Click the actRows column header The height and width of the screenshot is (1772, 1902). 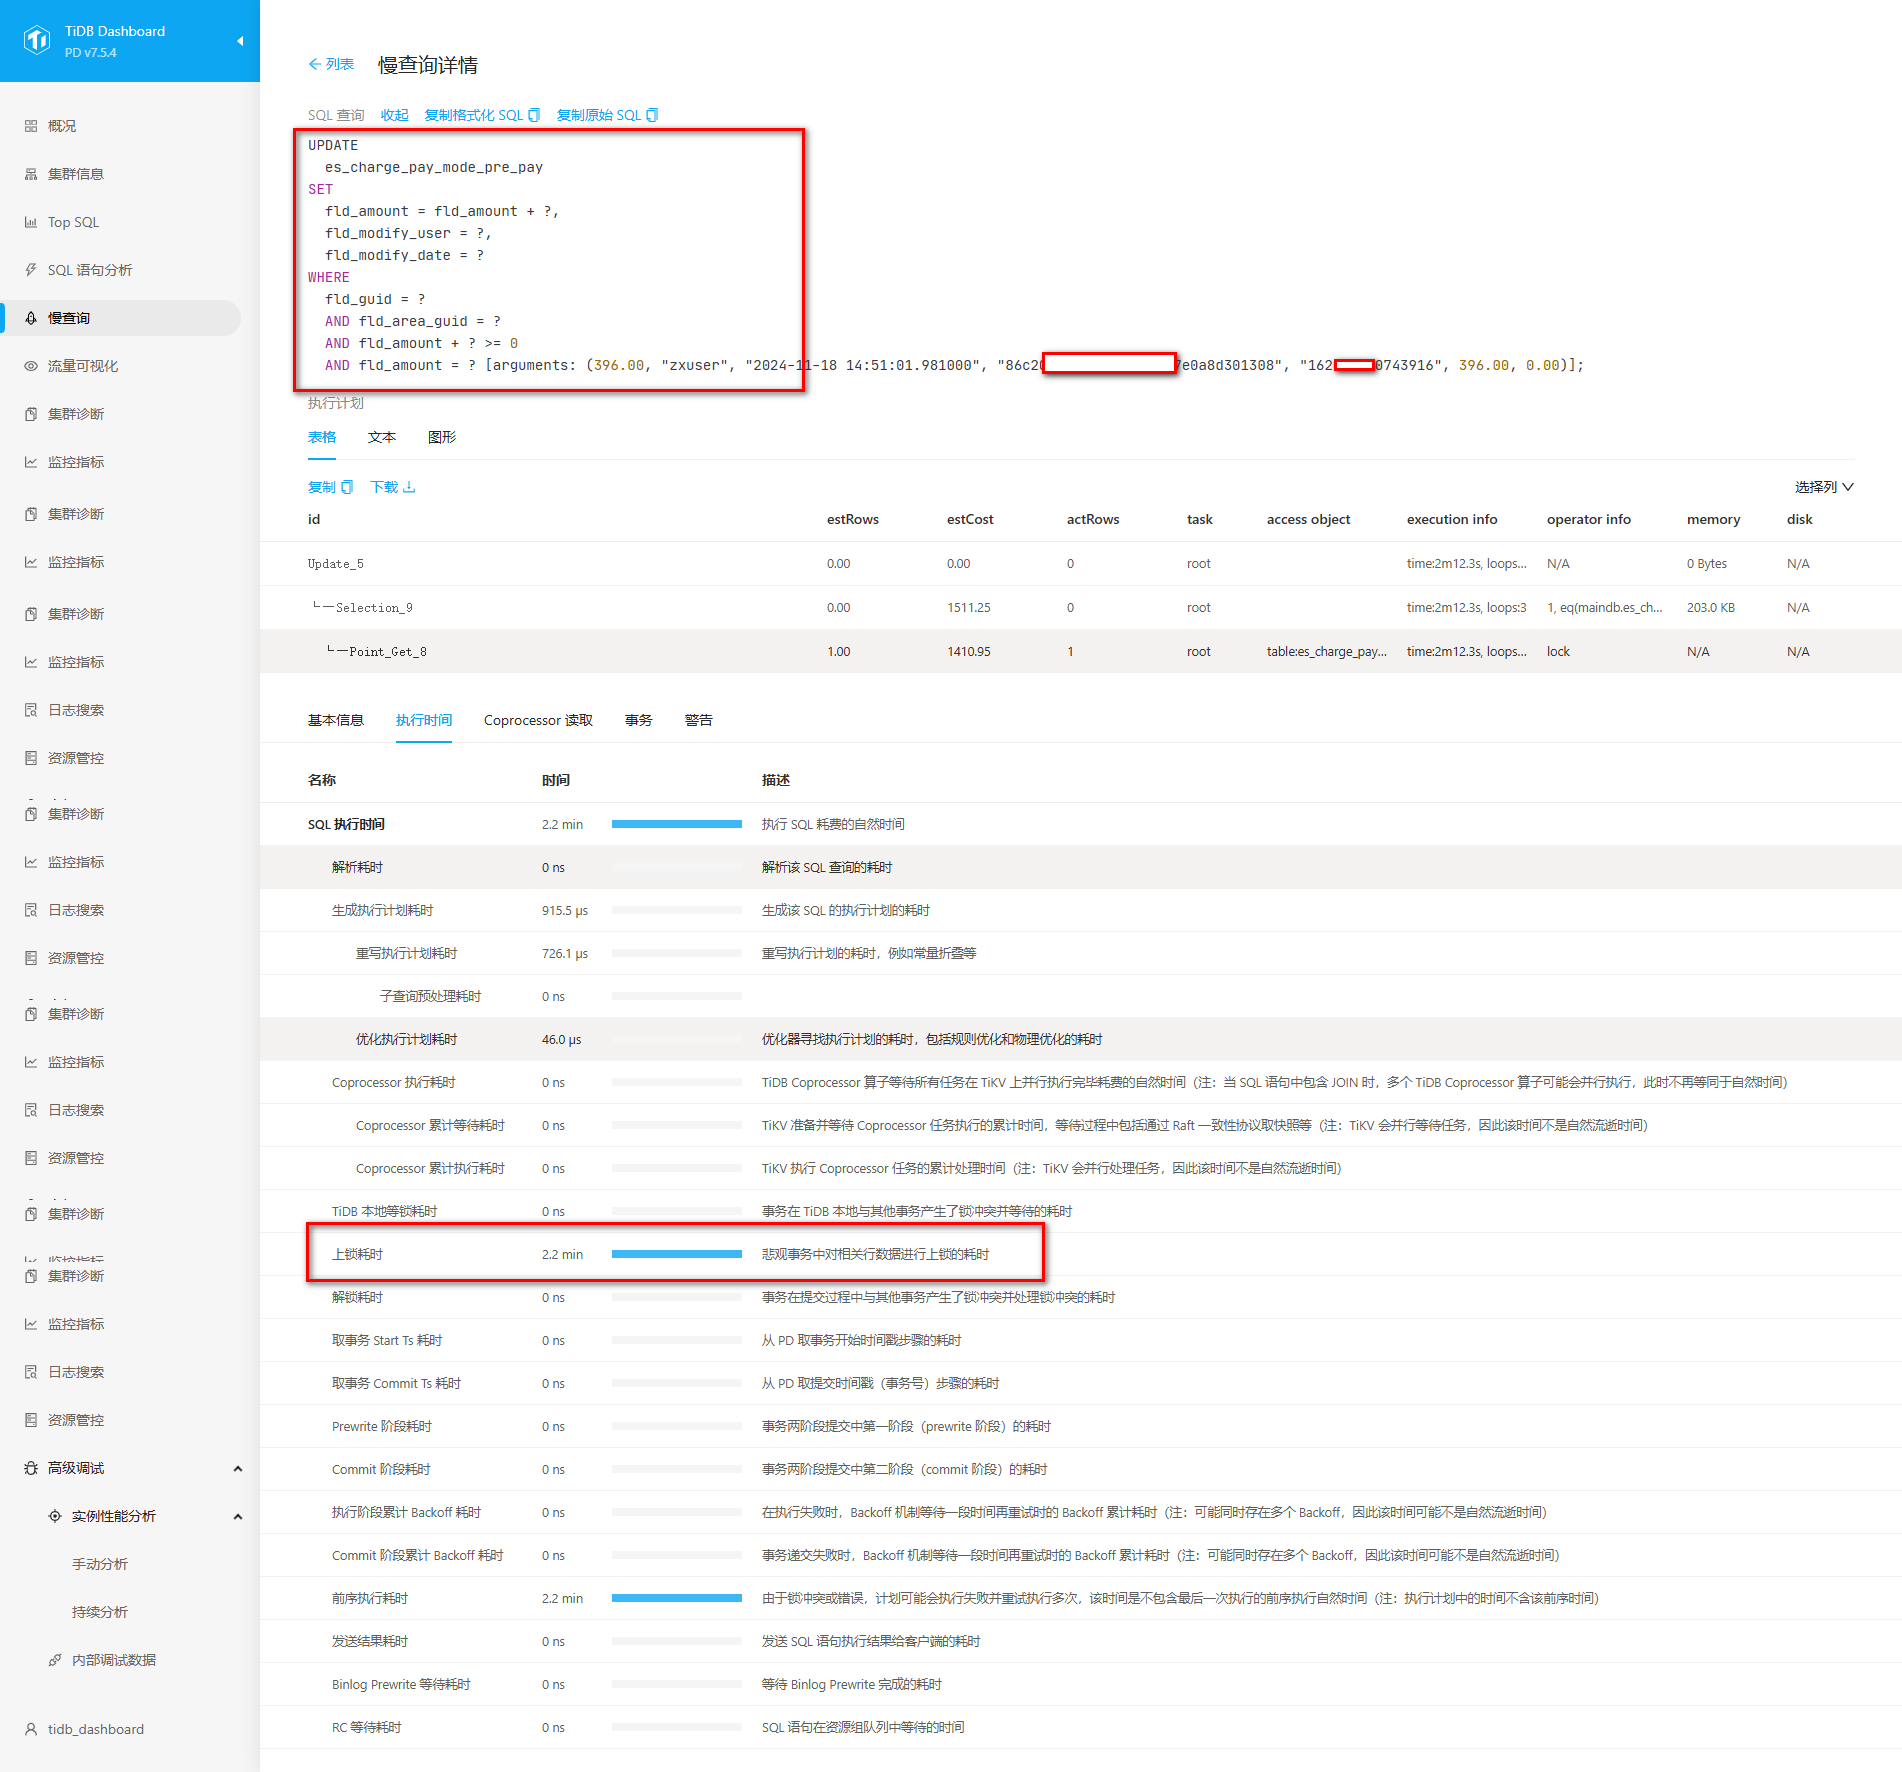[1093, 519]
